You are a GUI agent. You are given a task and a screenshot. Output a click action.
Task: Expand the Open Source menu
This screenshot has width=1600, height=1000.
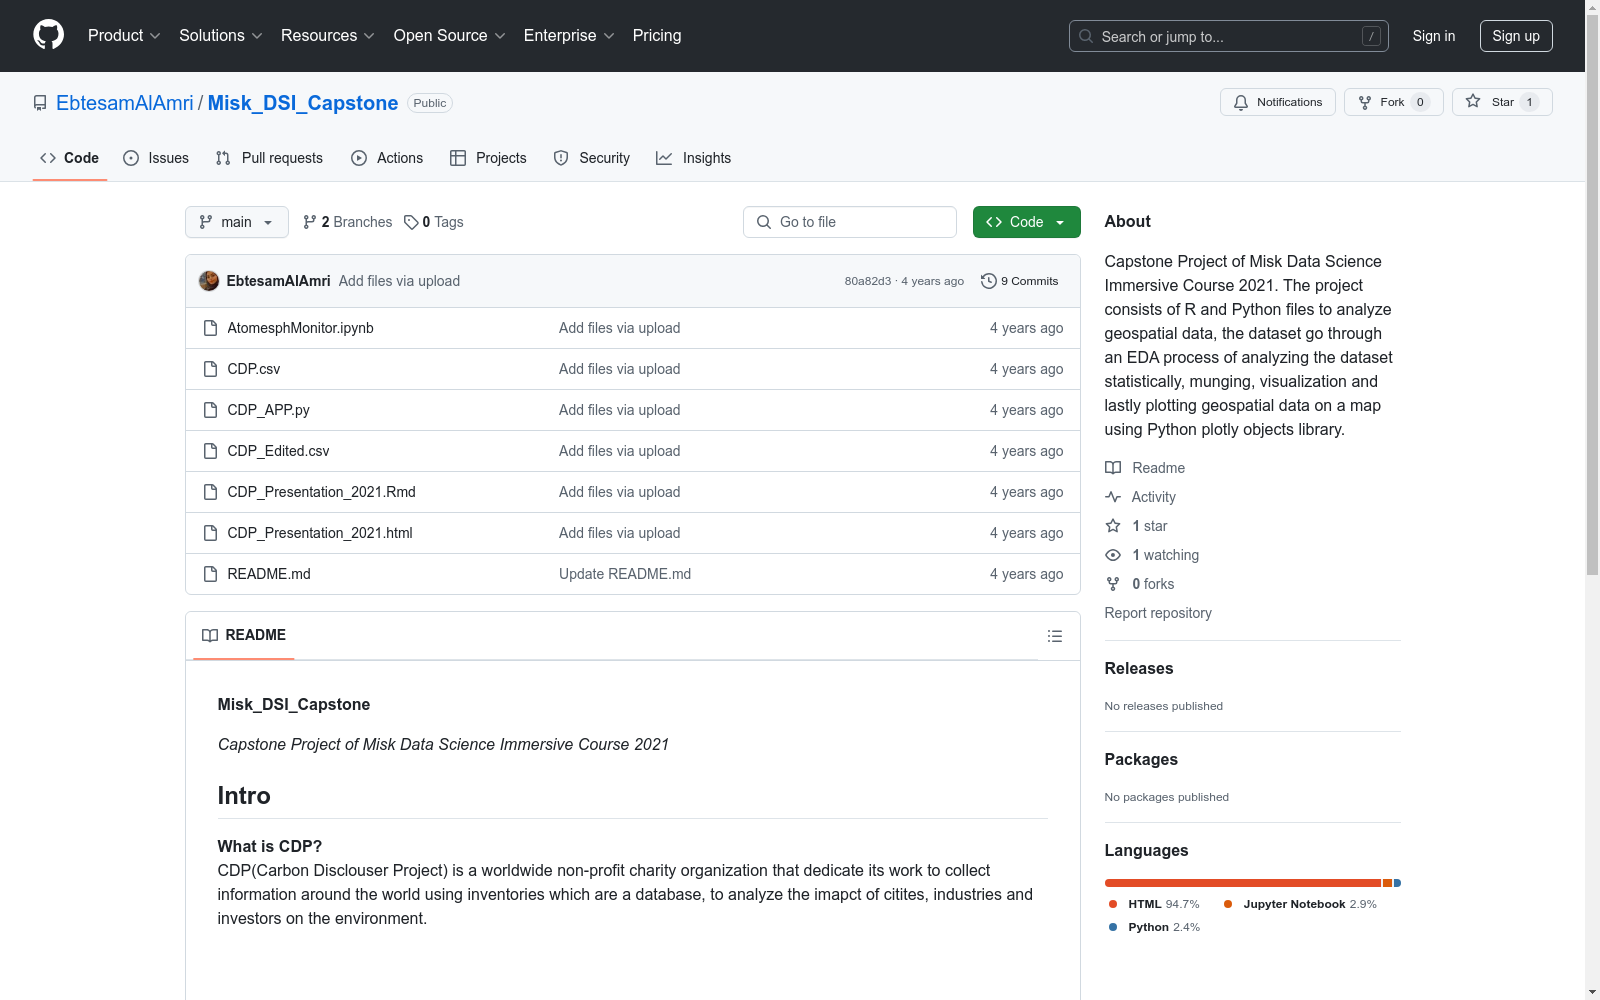[450, 35]
